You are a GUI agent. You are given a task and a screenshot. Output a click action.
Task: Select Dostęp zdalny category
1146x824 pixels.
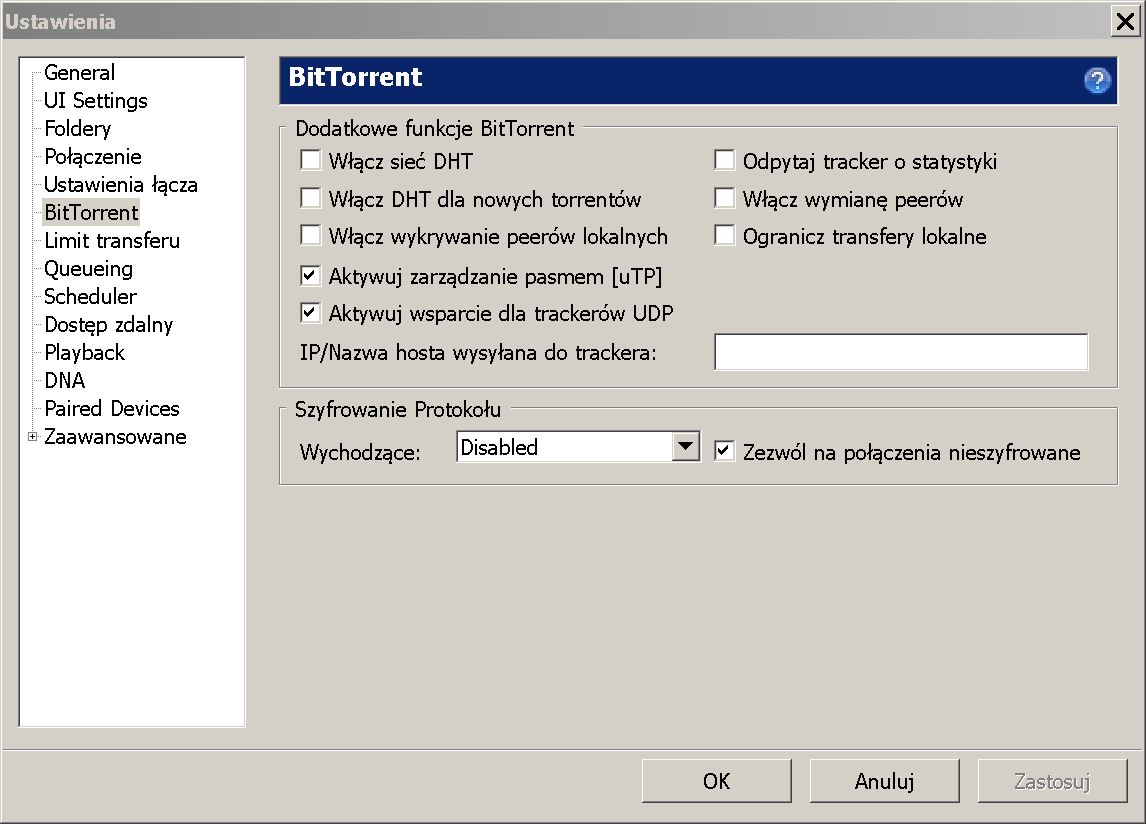tap(108, 325)
